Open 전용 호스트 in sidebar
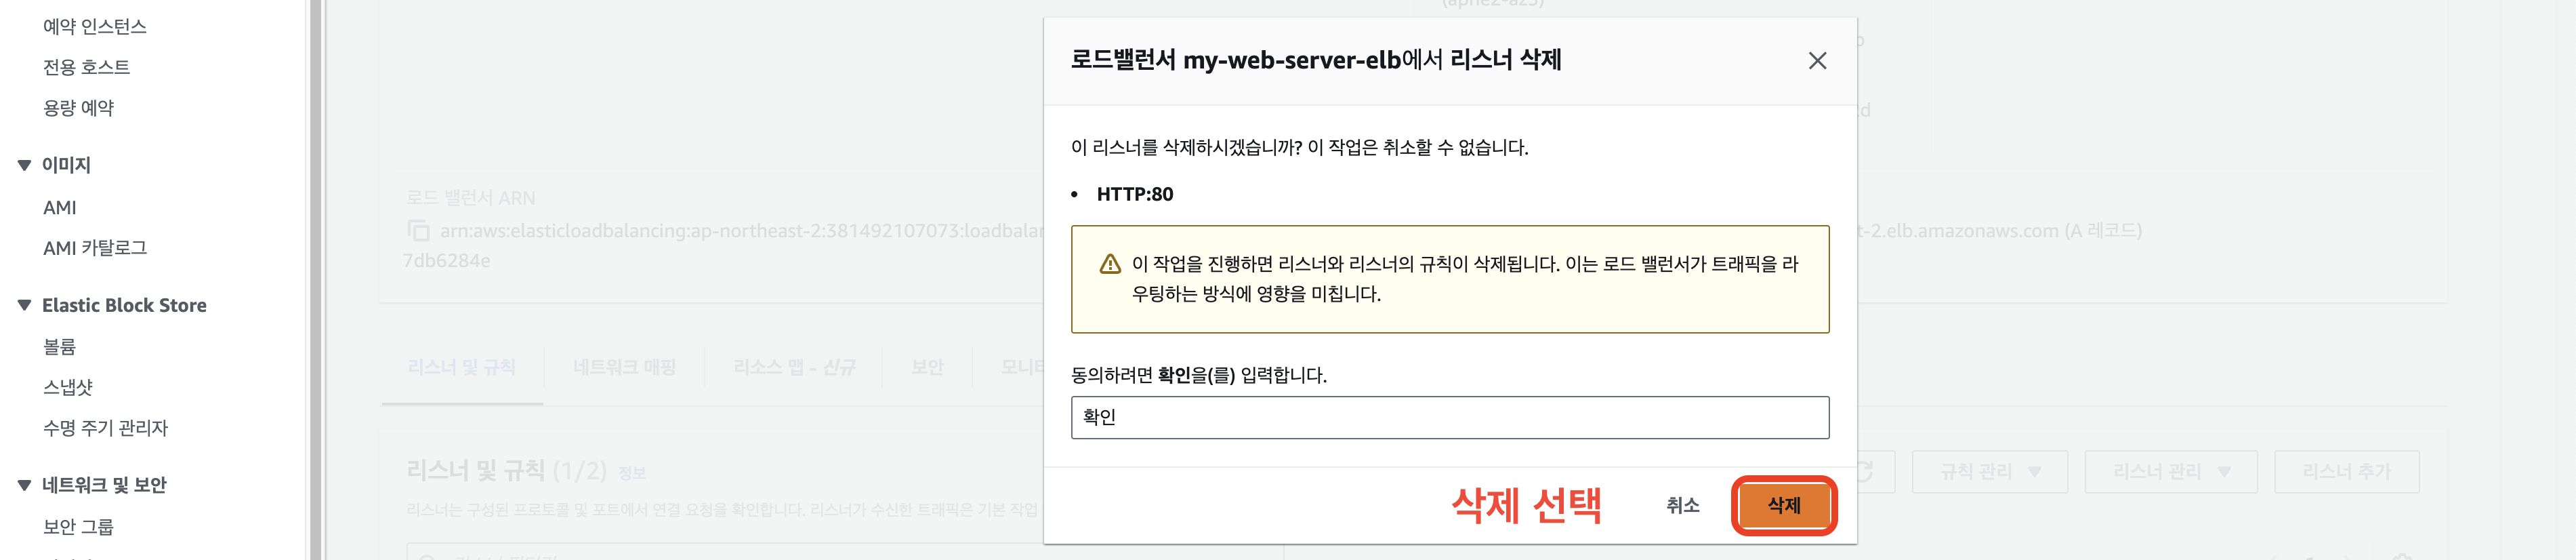The image size is (2576, 560). click(87, 67)
